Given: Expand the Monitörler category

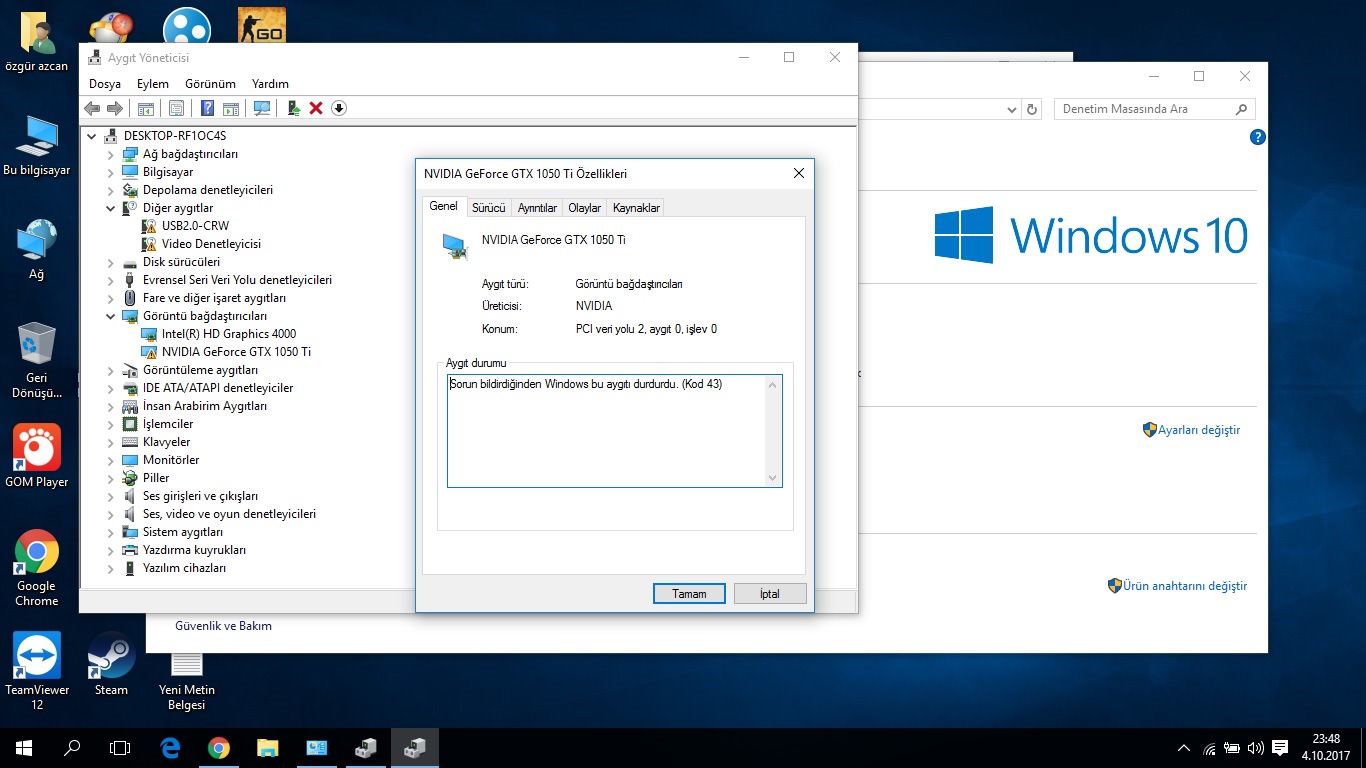Looking at the screenshot, I should (x=111, y=460).
